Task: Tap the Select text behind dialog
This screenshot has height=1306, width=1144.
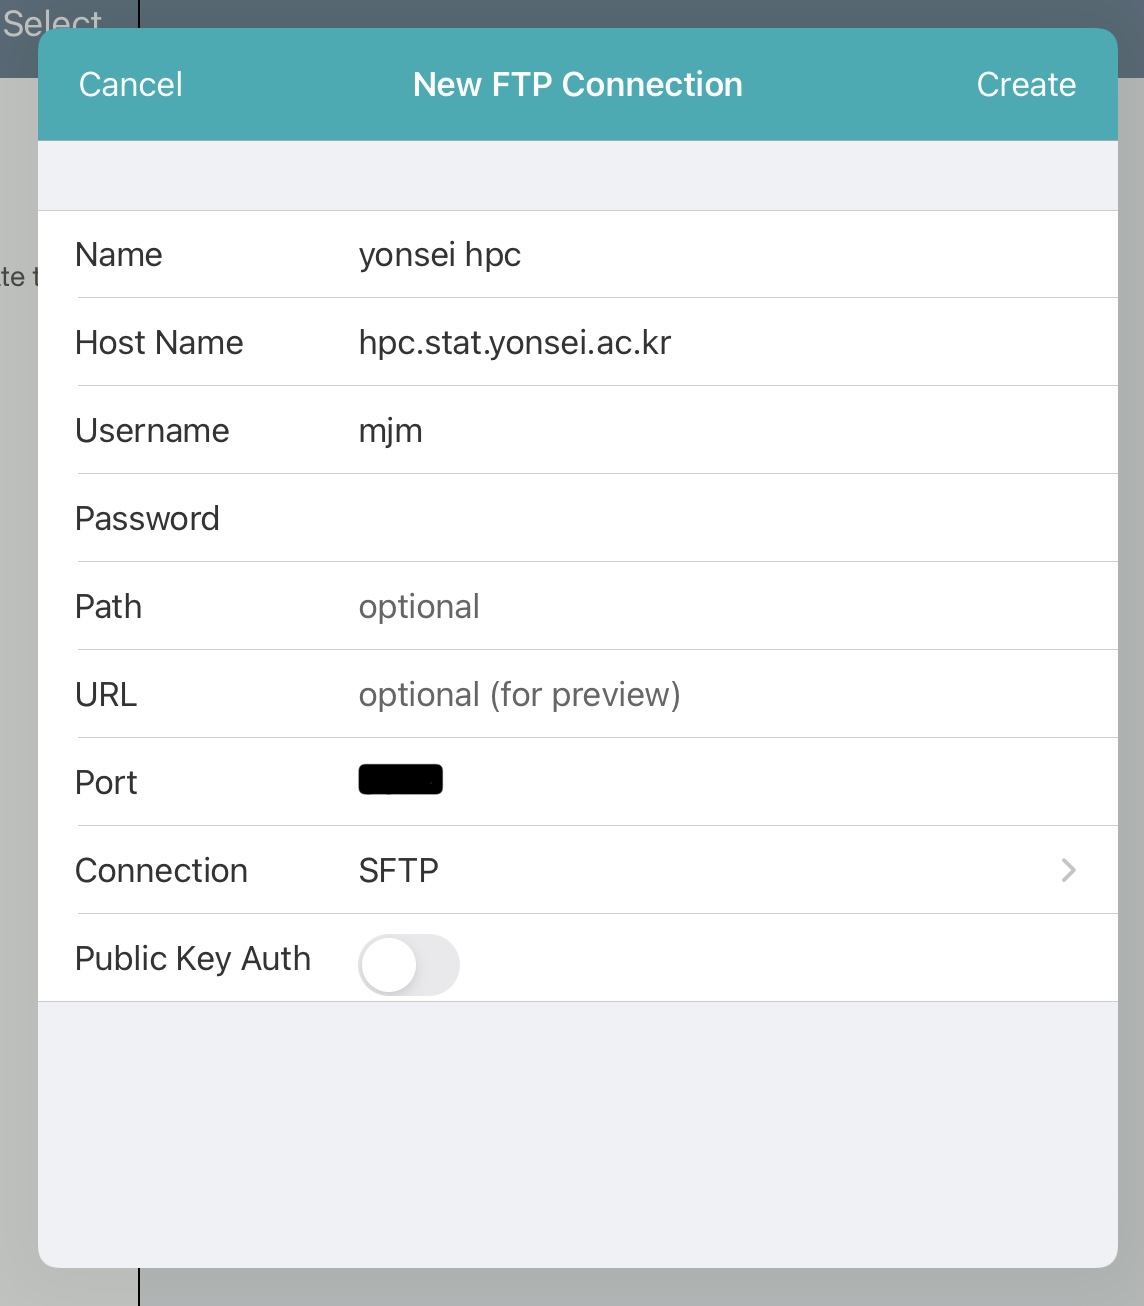Action: (52, 20)
